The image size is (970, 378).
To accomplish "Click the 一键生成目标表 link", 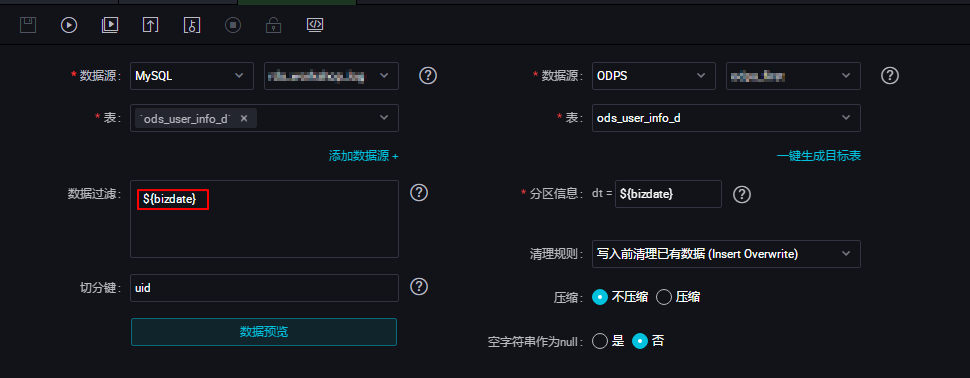I will pos(818,156).
